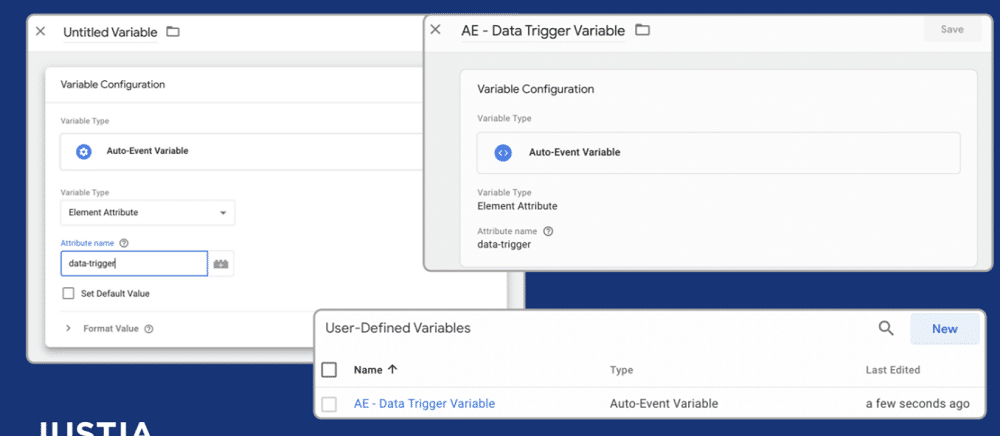Expand the Format Value section
Image resolution: width=1000 pixels, height=436 pixels.
click(x=68, y=329)
